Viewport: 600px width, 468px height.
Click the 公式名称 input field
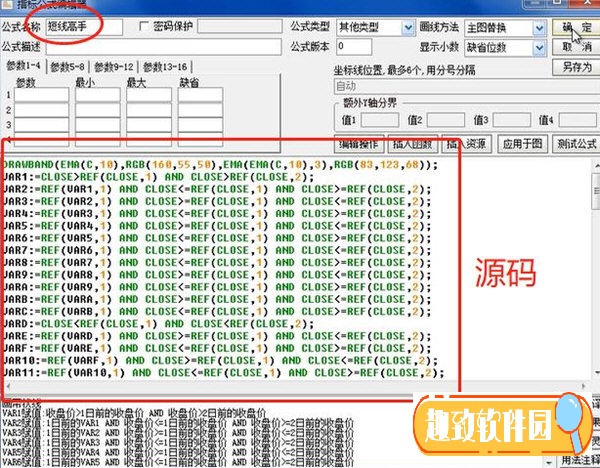(83, 27)
